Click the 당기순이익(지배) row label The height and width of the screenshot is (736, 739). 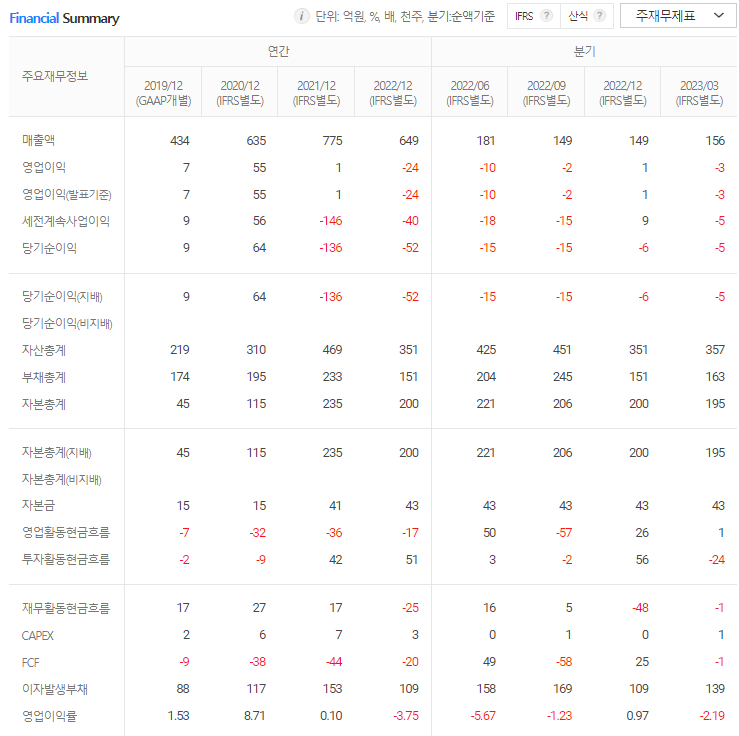point(62,296)
